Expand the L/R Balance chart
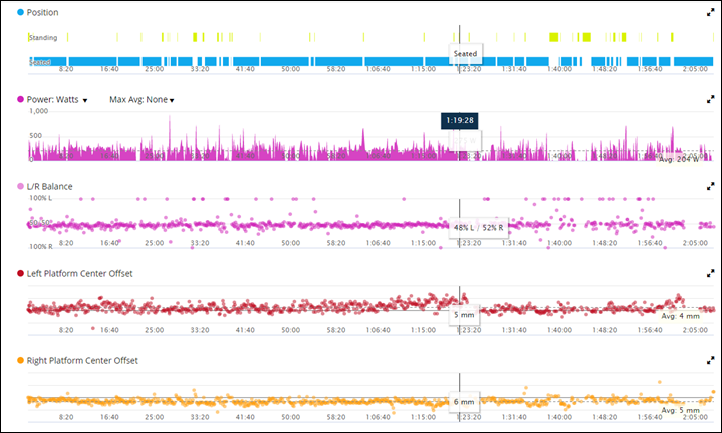 (x=710, y=186)
